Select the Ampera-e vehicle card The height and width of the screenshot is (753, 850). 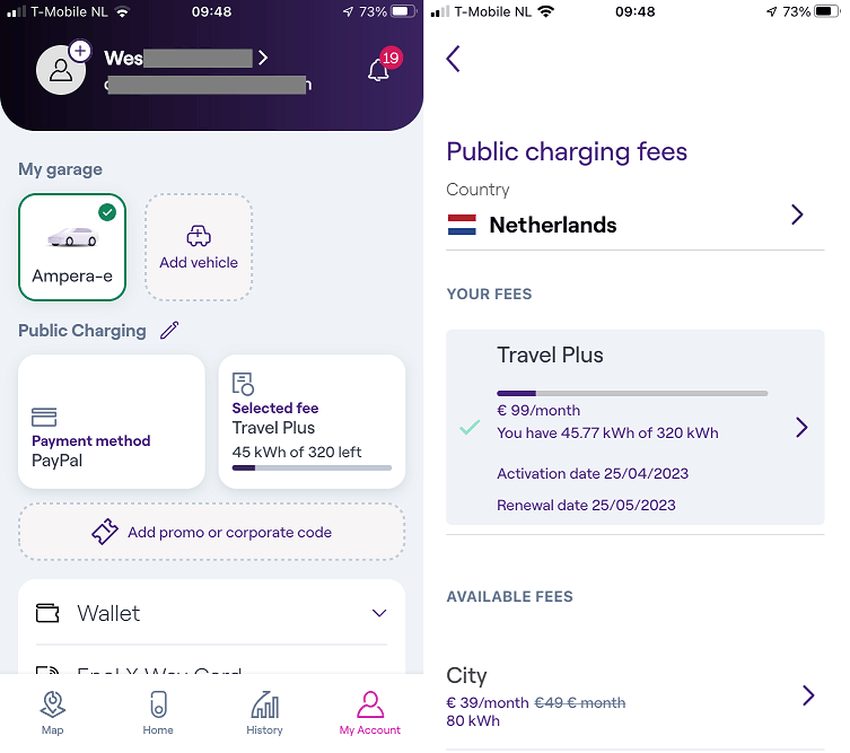pos(72,247)
